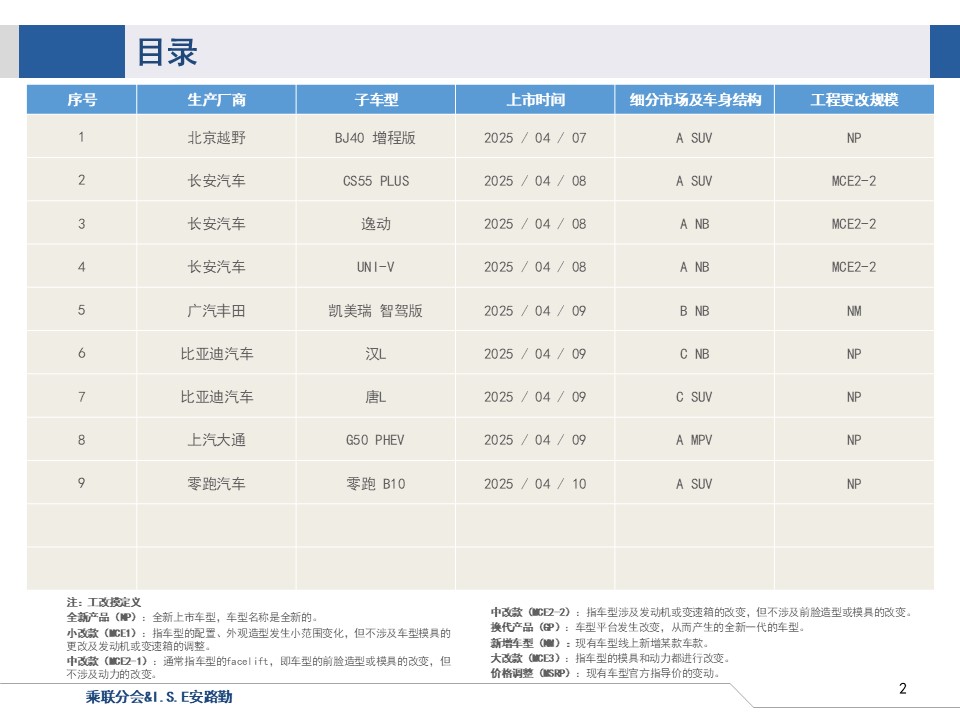Click the 逸动 model cell

coord(376,224)
